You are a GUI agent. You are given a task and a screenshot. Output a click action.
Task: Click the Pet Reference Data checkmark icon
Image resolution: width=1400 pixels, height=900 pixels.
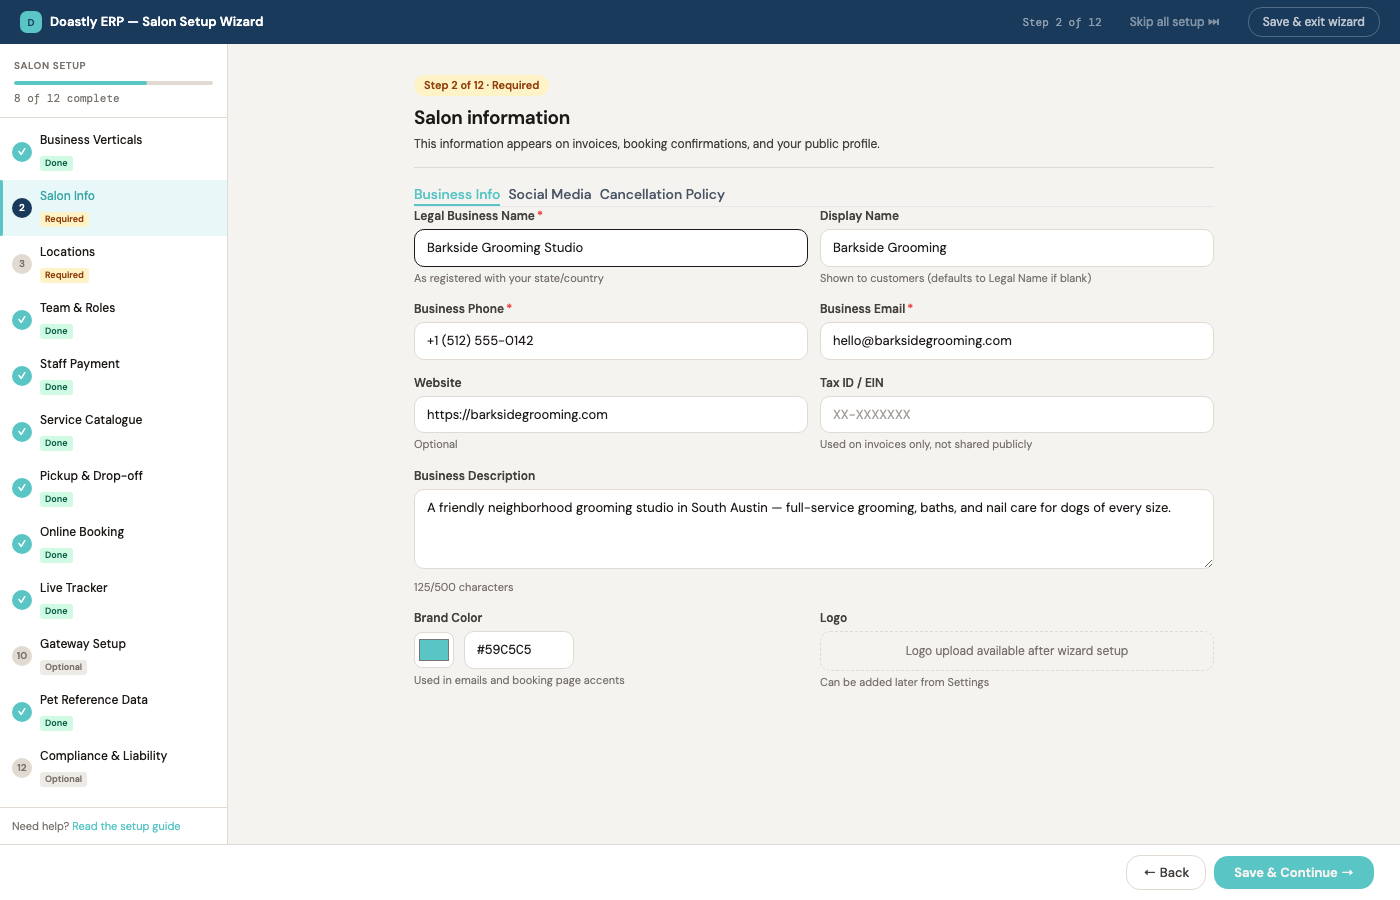tap(22, 712)
